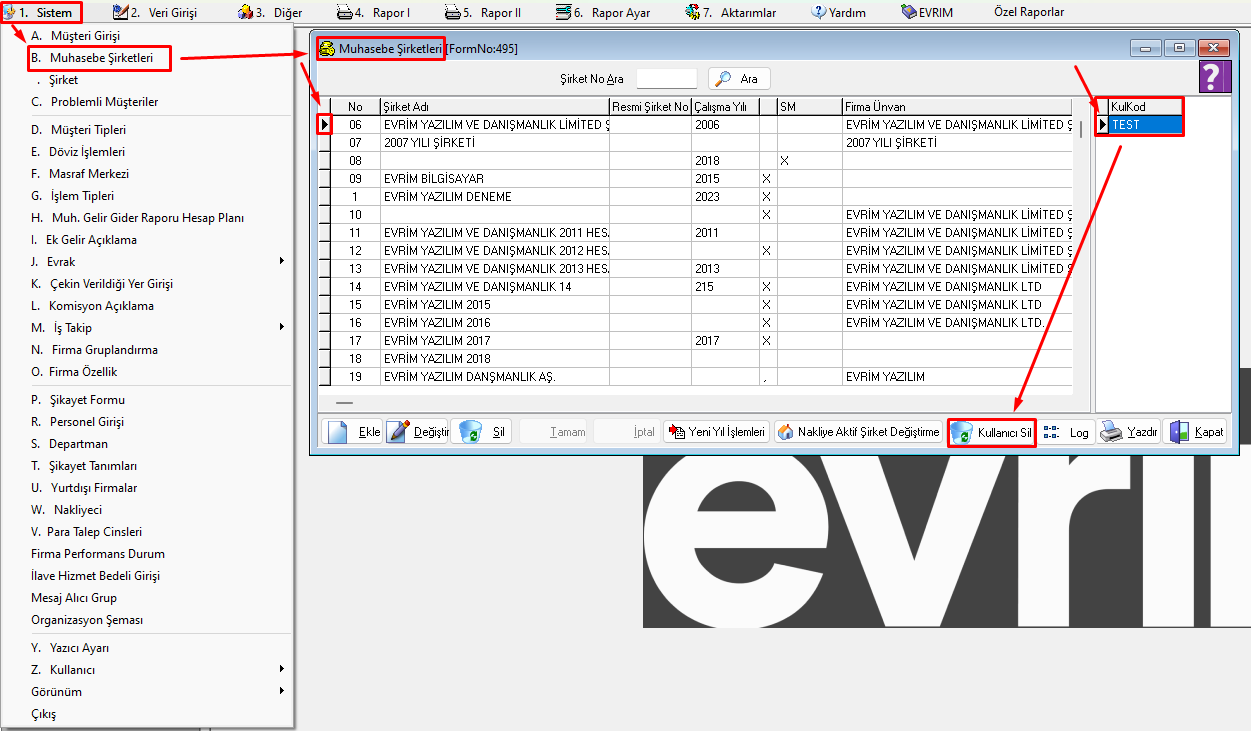Click the Çalışma Yılı column header
The width and height of the screenshot is (1251, 731).
coord(724,107)
